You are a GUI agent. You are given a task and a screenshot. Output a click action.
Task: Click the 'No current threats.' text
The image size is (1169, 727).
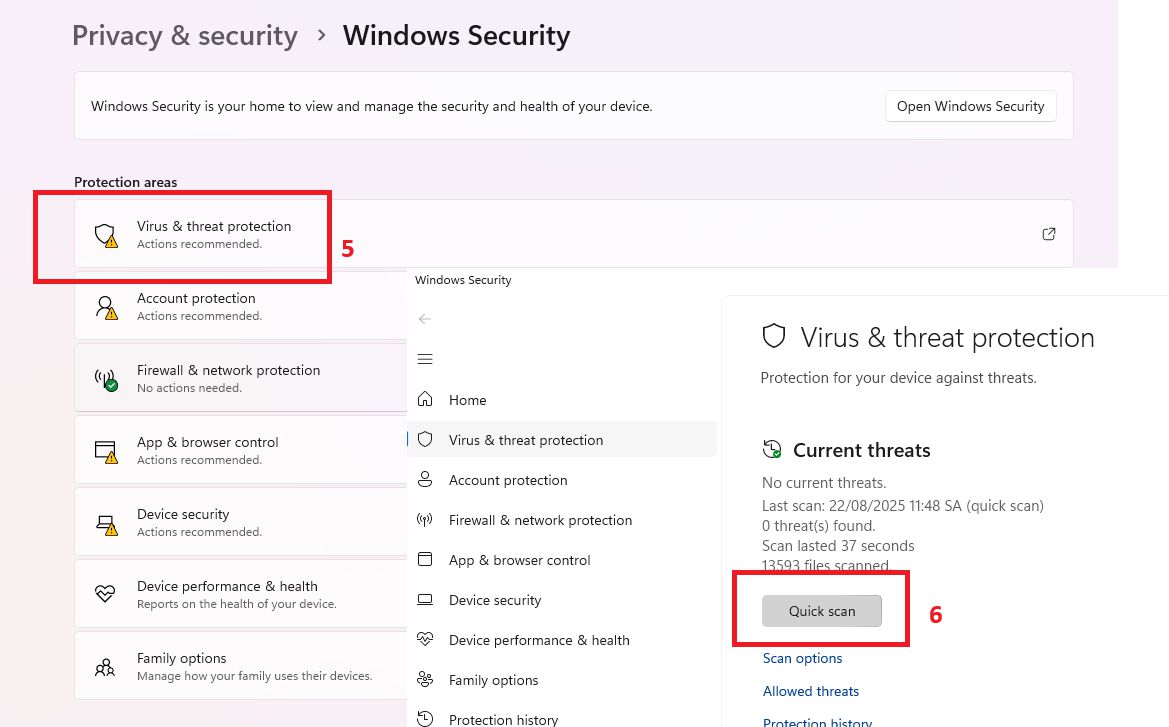pyautogui.click(x=824, y=482)
